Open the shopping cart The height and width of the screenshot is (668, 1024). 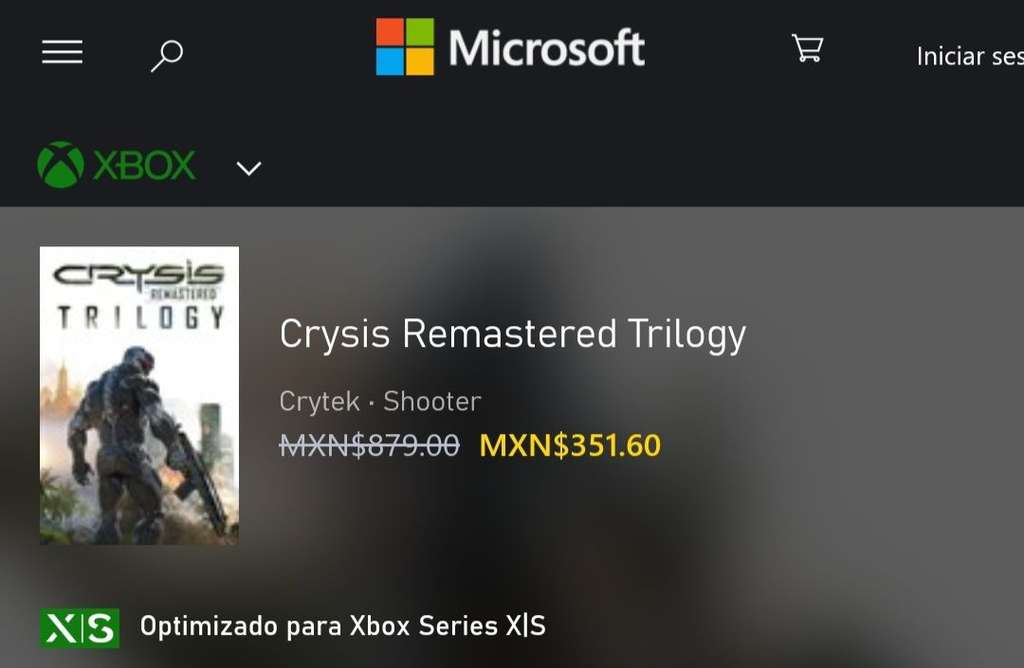point(807,48)
